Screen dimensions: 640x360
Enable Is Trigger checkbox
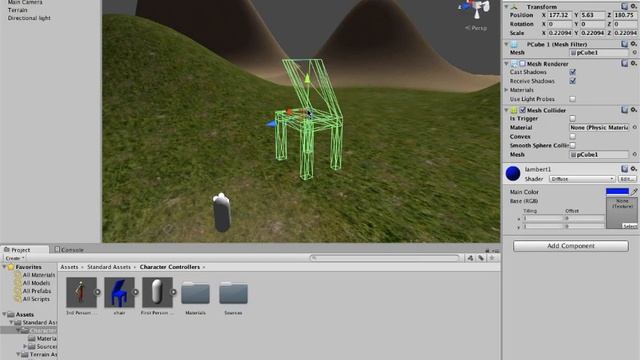pyautogui.click(x=573, y=118)
